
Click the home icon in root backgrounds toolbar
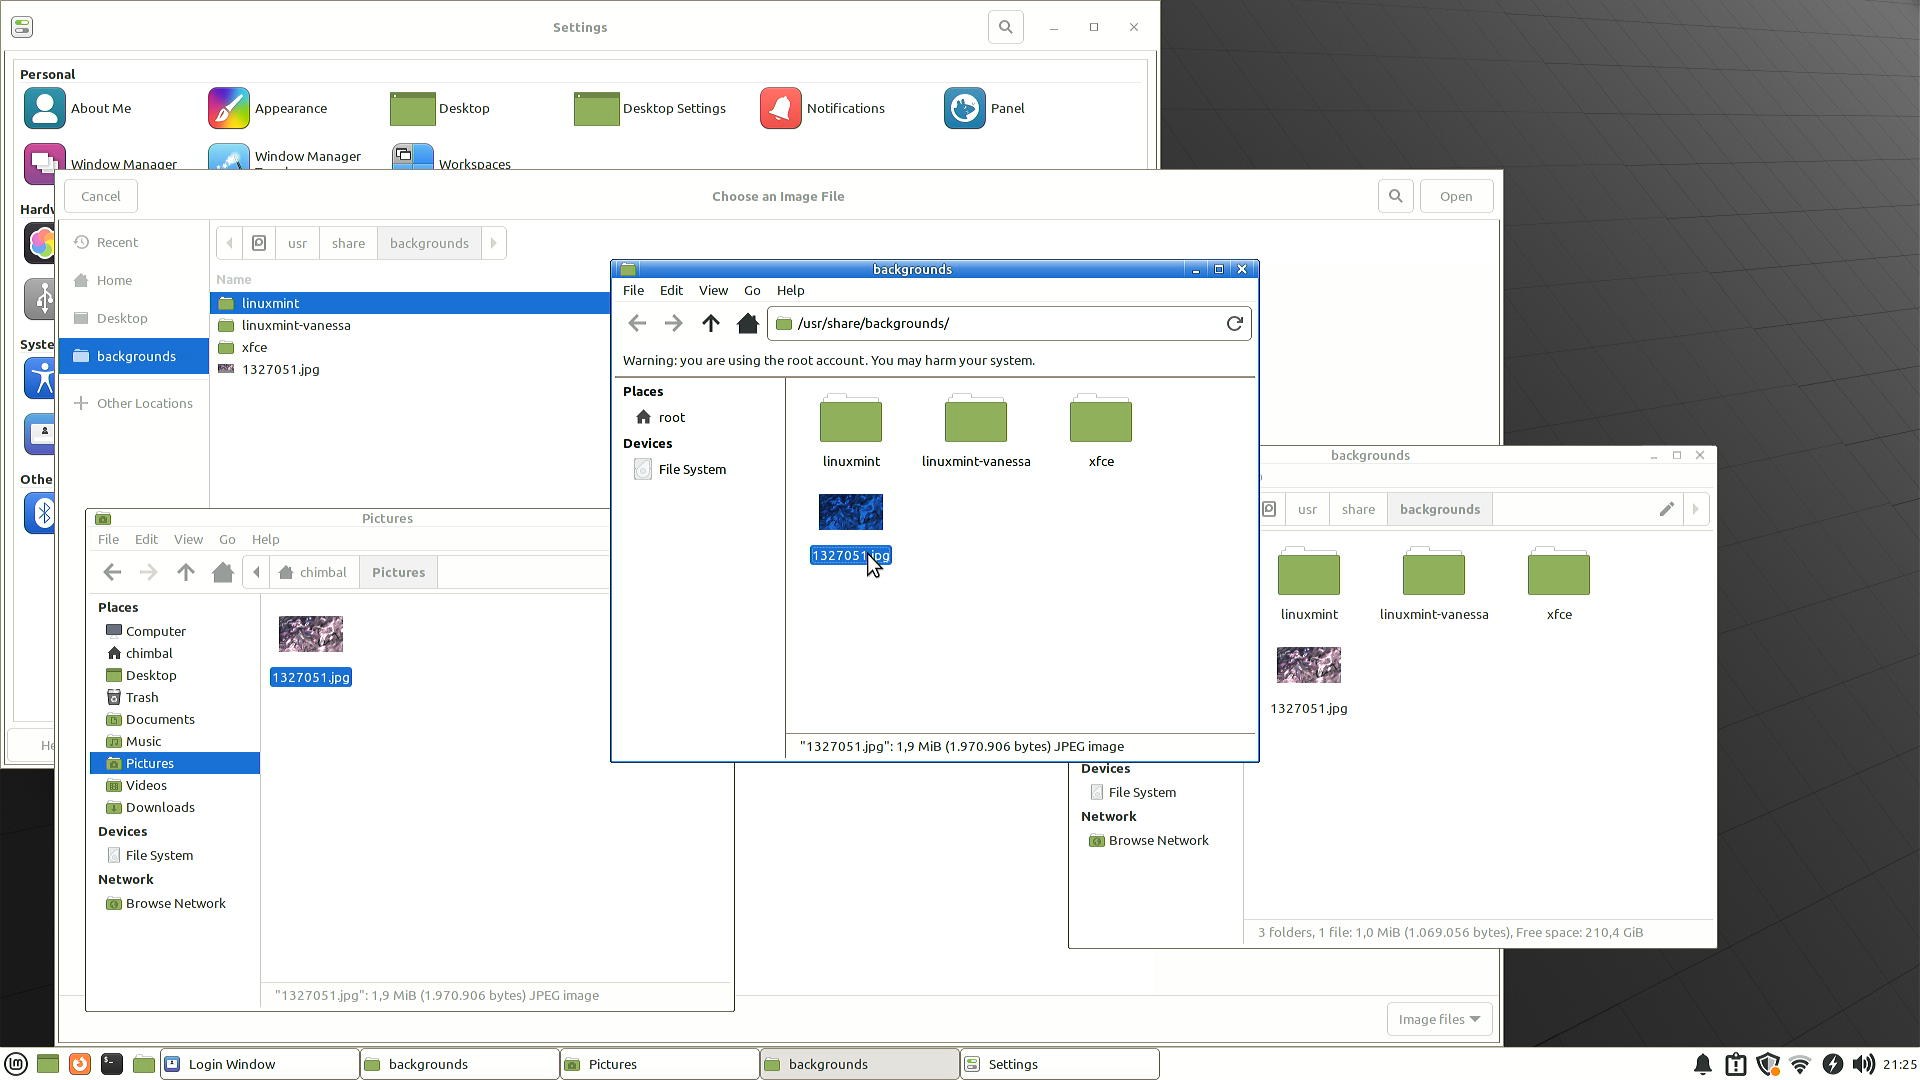pos(747,323)
